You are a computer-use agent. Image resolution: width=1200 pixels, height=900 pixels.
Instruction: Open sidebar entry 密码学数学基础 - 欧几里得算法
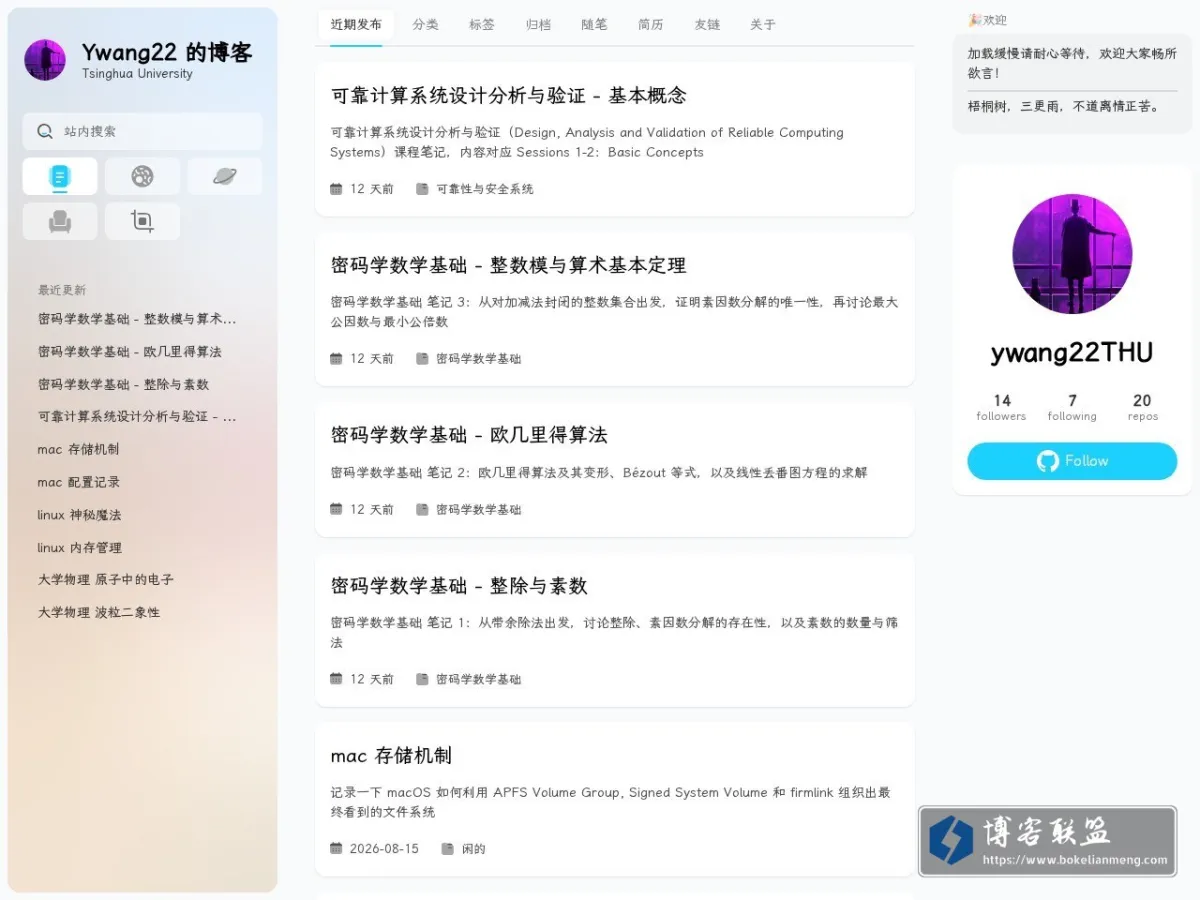point(130,352)
